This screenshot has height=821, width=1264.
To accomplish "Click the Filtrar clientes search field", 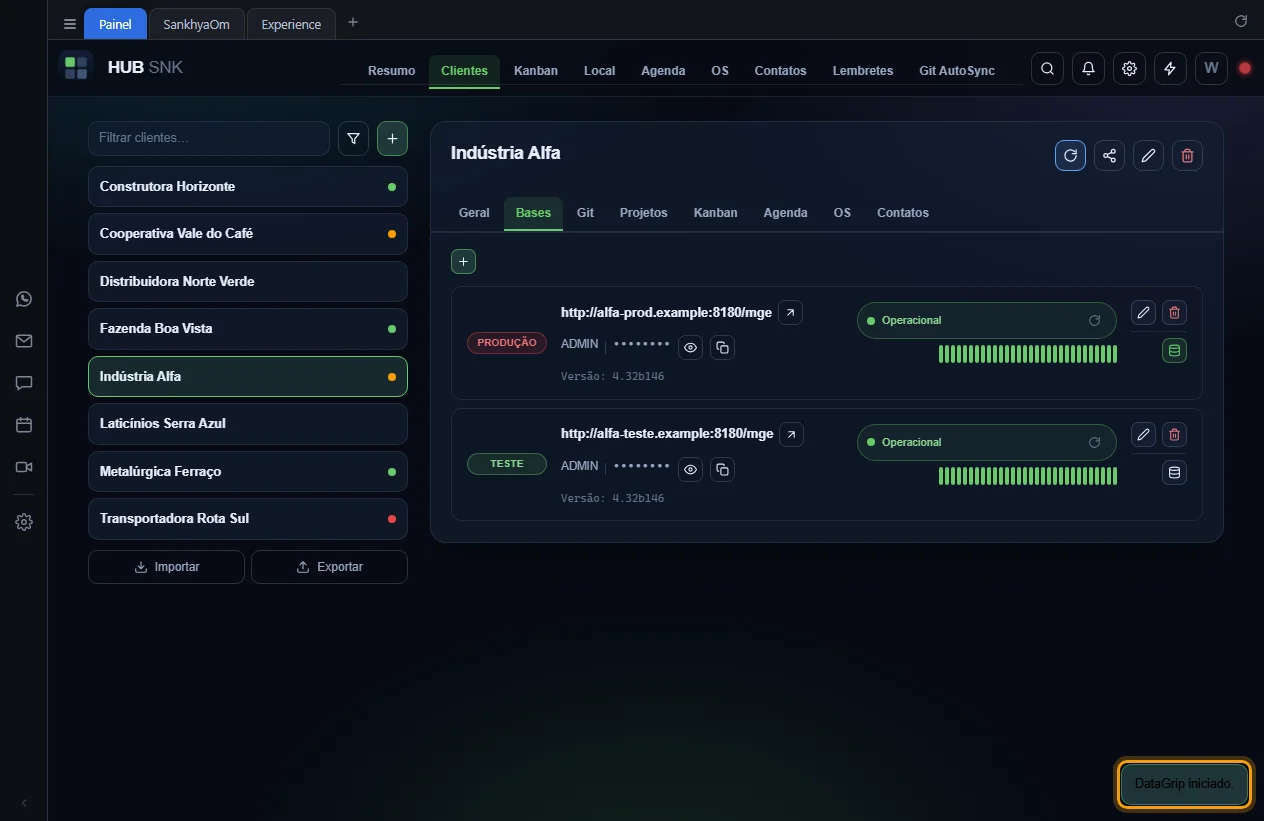I will click(209, 138).
